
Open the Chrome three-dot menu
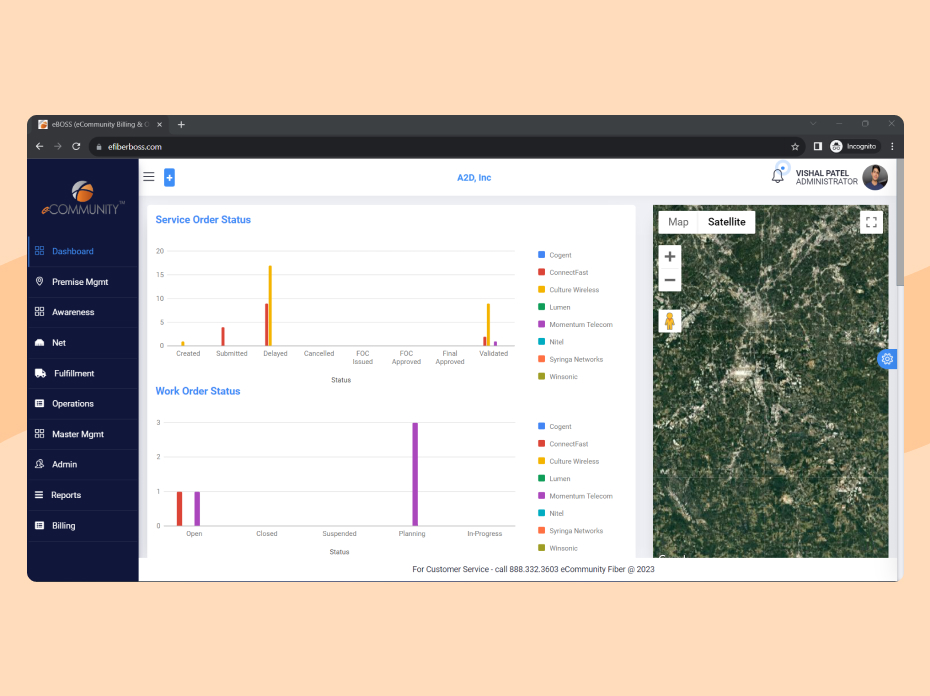click(892, 147)
